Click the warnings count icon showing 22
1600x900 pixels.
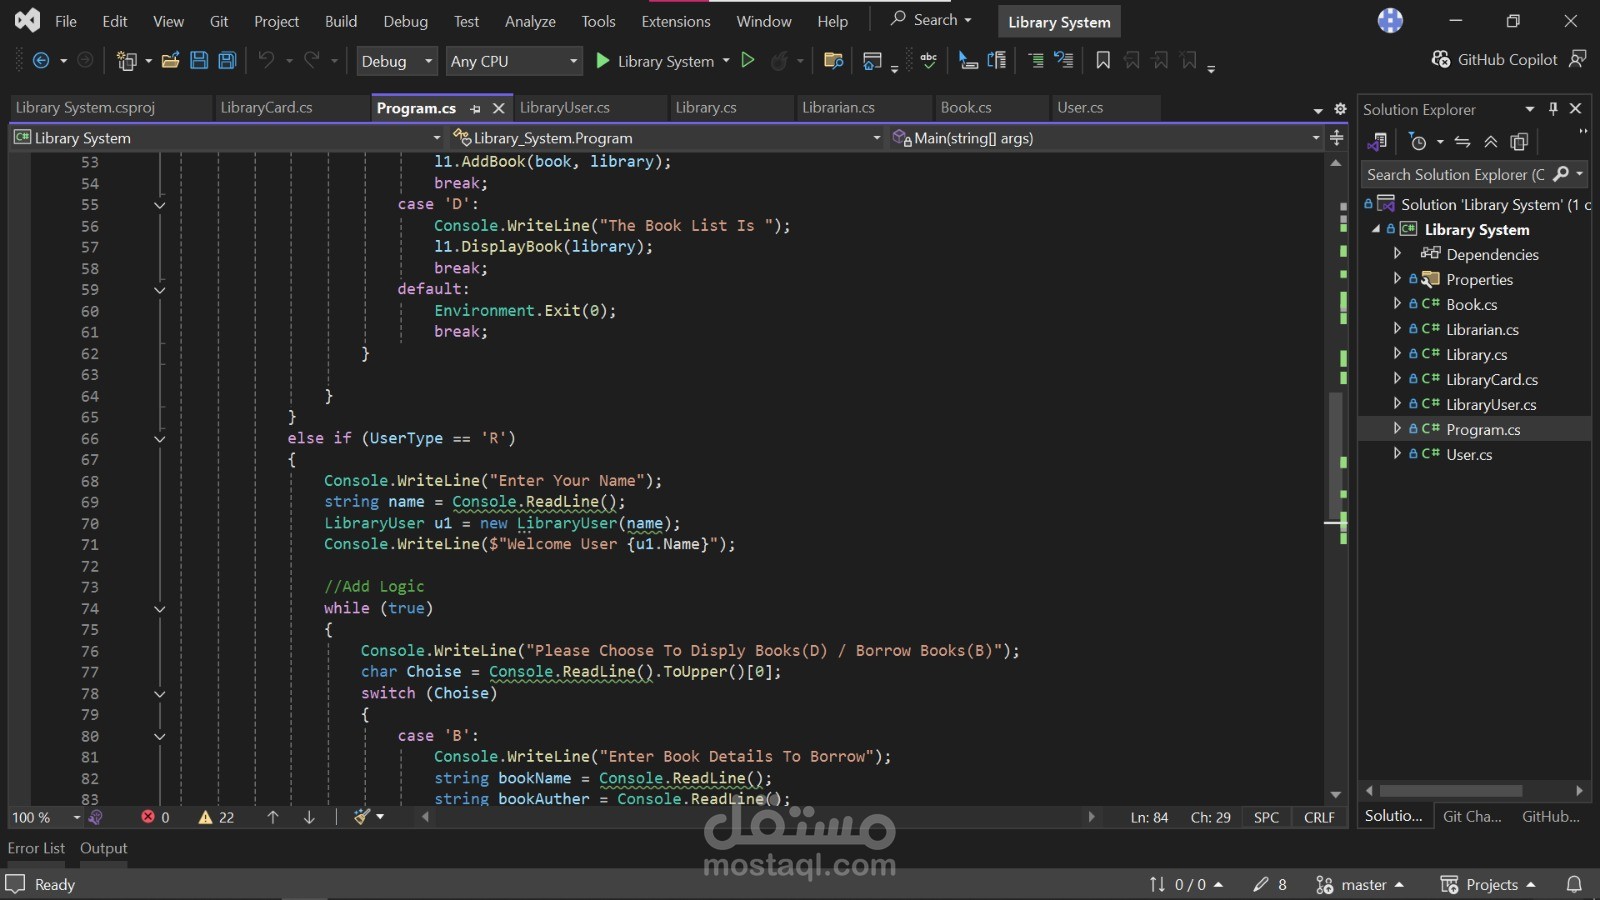(x=205, y=817)
